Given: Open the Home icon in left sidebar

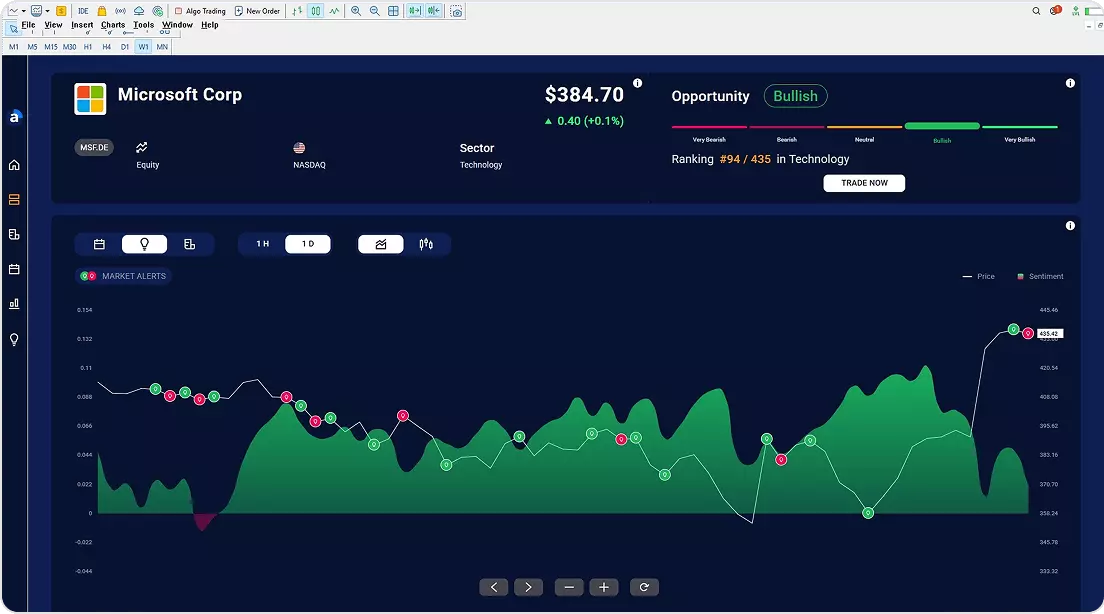Looking at the screenshot, I should click(14, 165).
